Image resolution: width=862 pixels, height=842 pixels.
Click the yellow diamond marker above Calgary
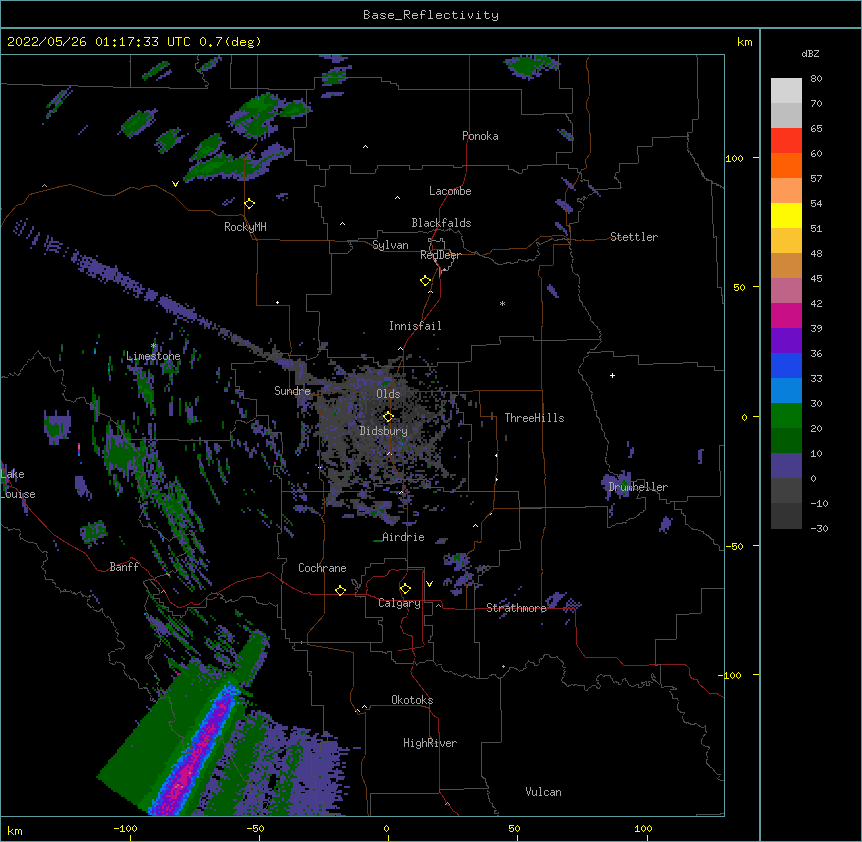[x=405, y=589]
